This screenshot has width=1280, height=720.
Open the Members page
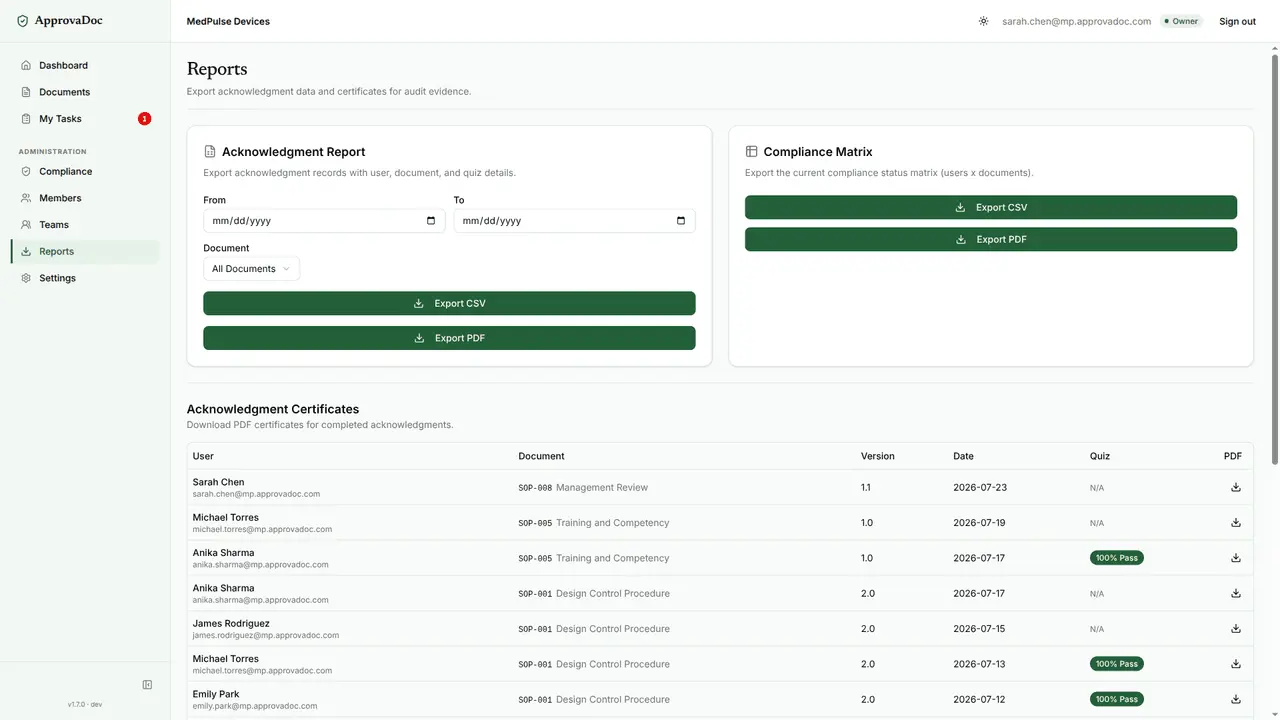point(85,198)
